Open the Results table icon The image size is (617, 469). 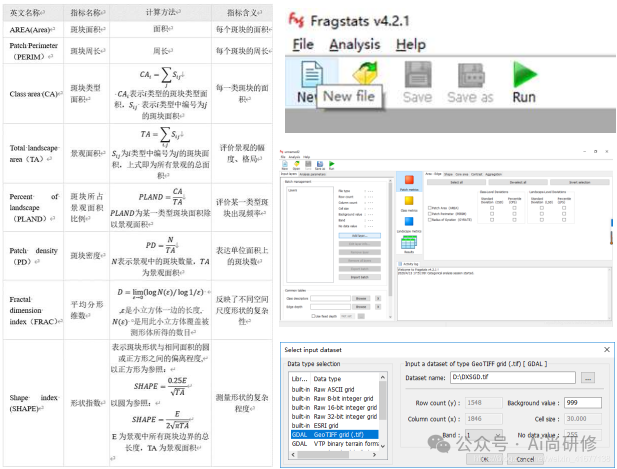(409, 242)
